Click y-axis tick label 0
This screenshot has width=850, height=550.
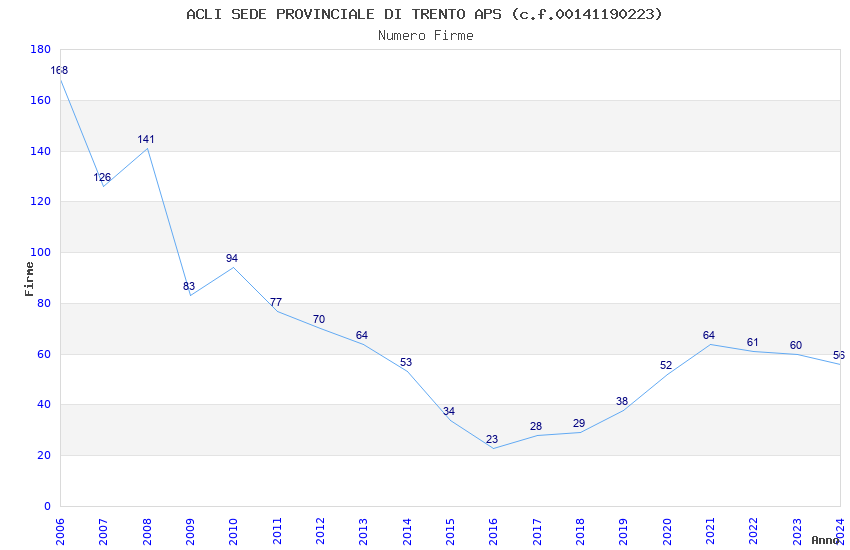[x=47, y=507]
